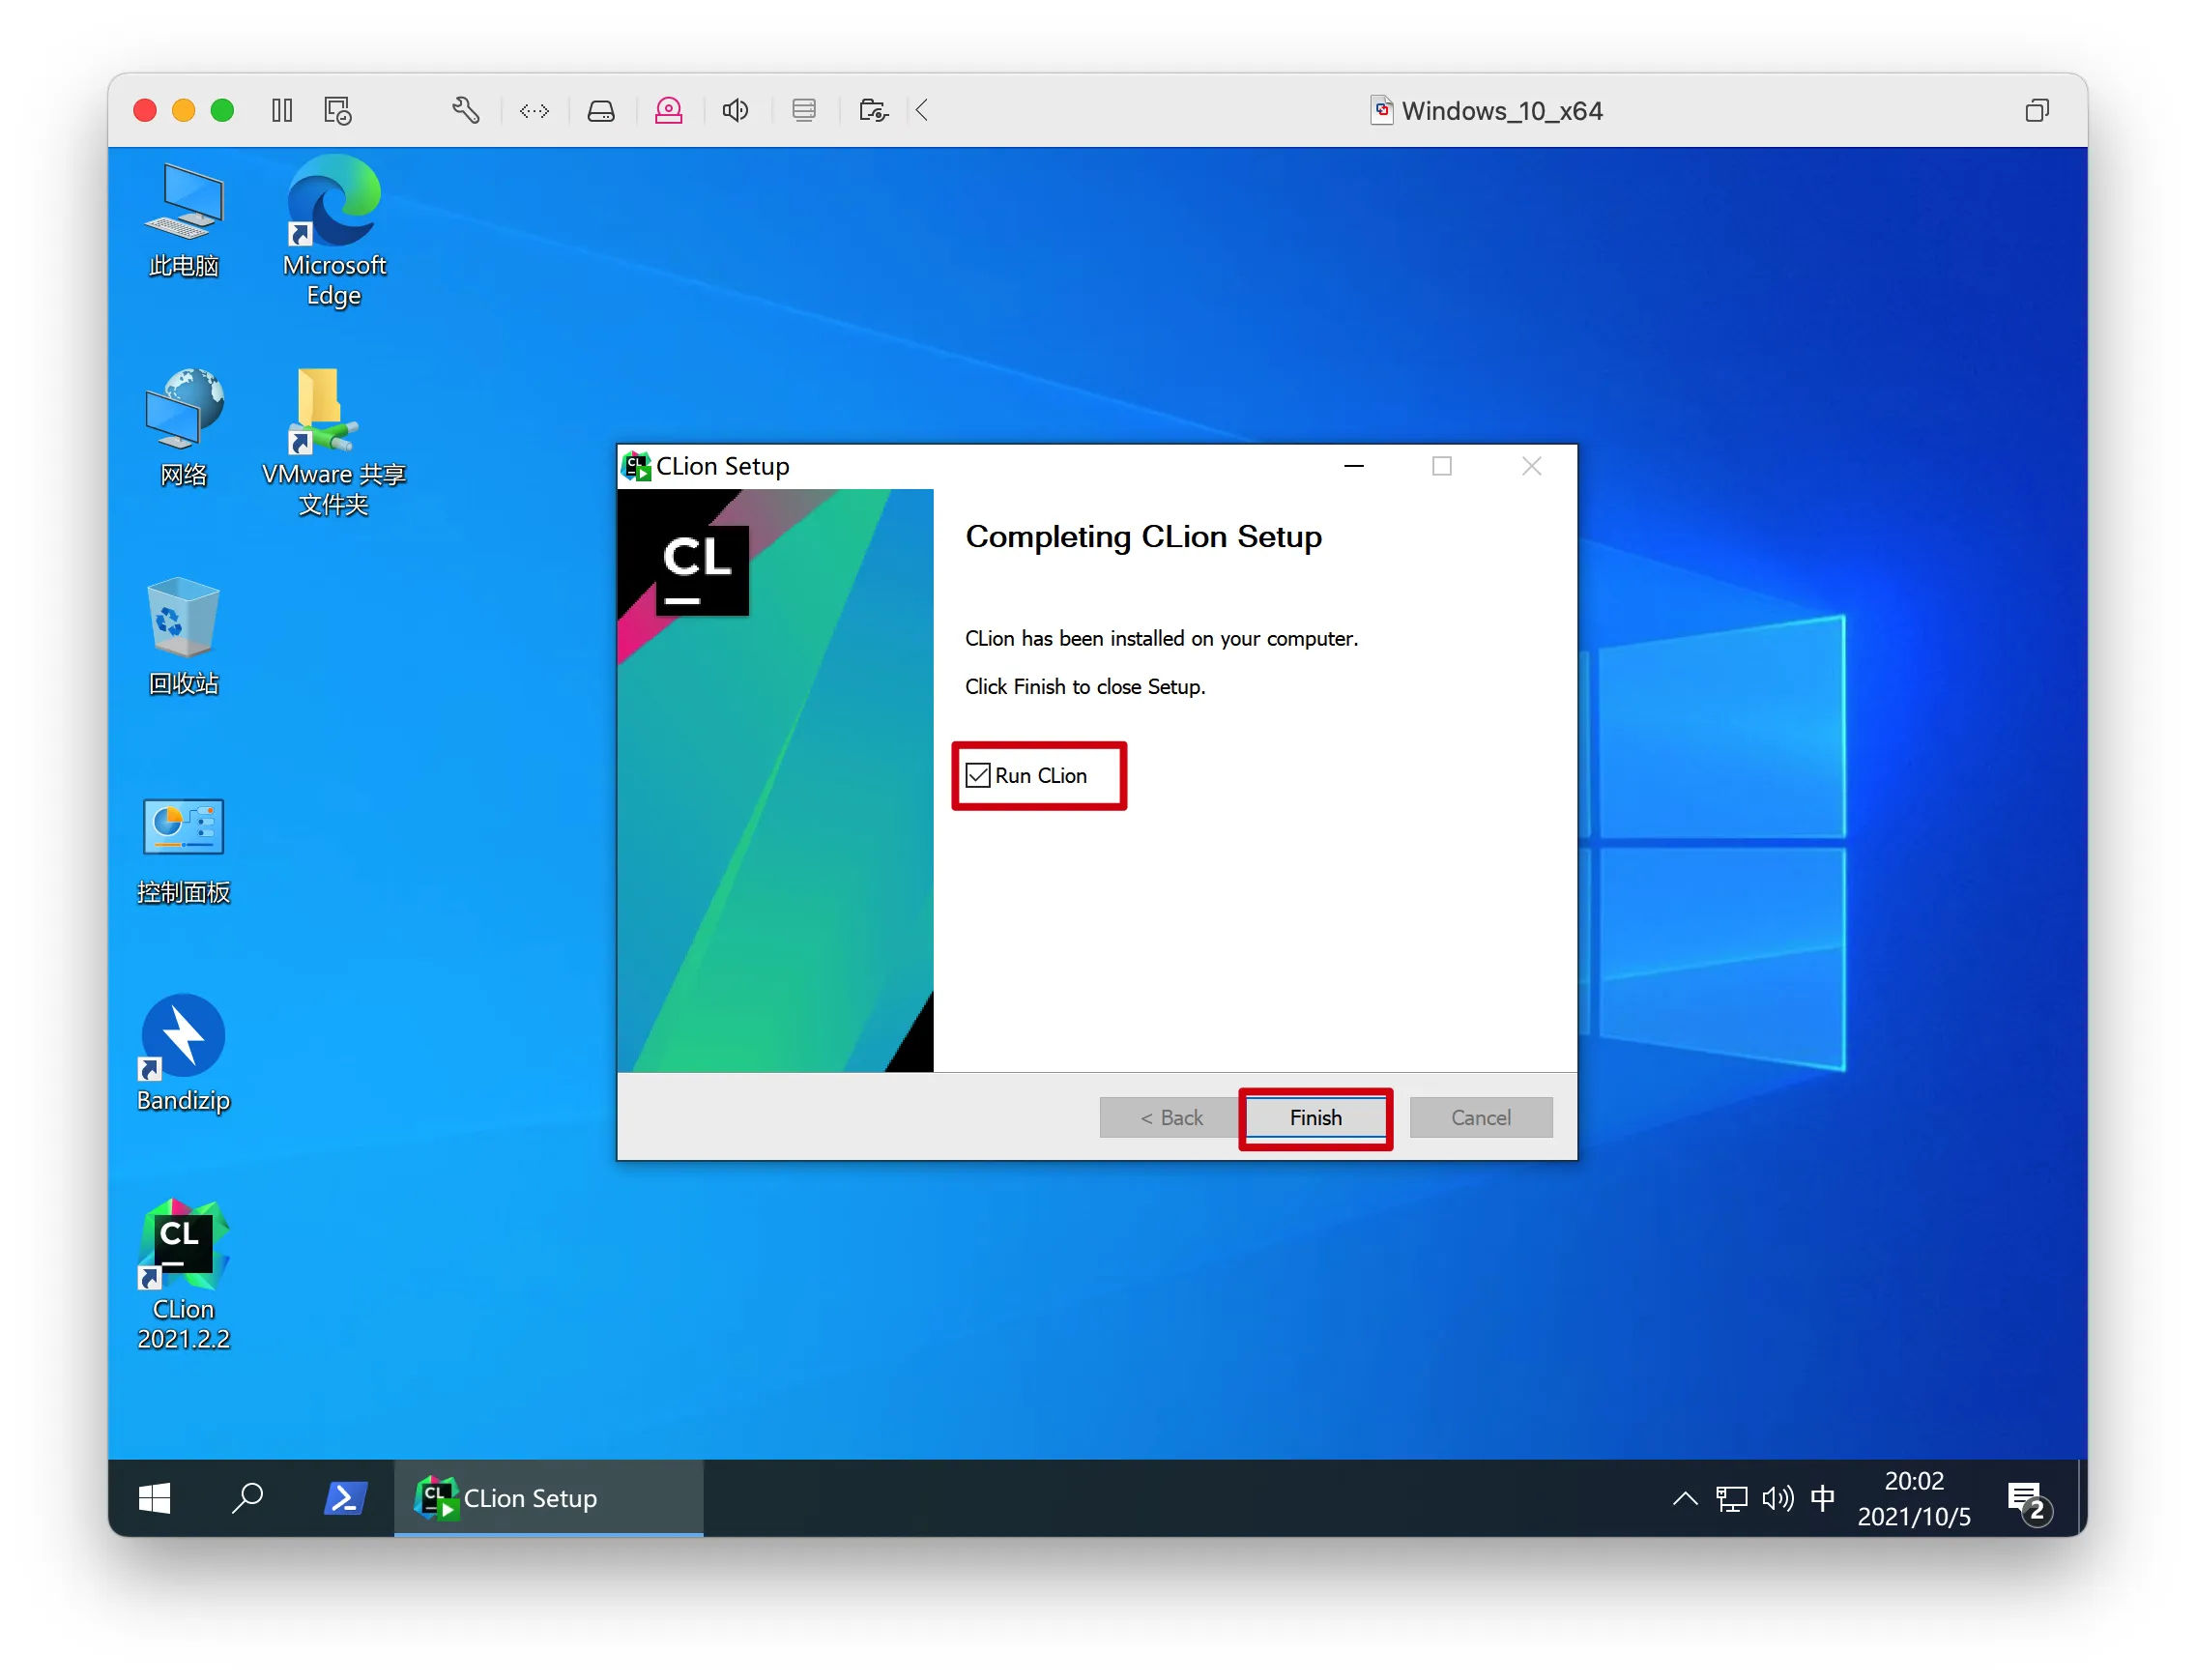Show hidden tray icons chevron
This screenshot has width=2196, height=1680.
tap(1685, 1498)
